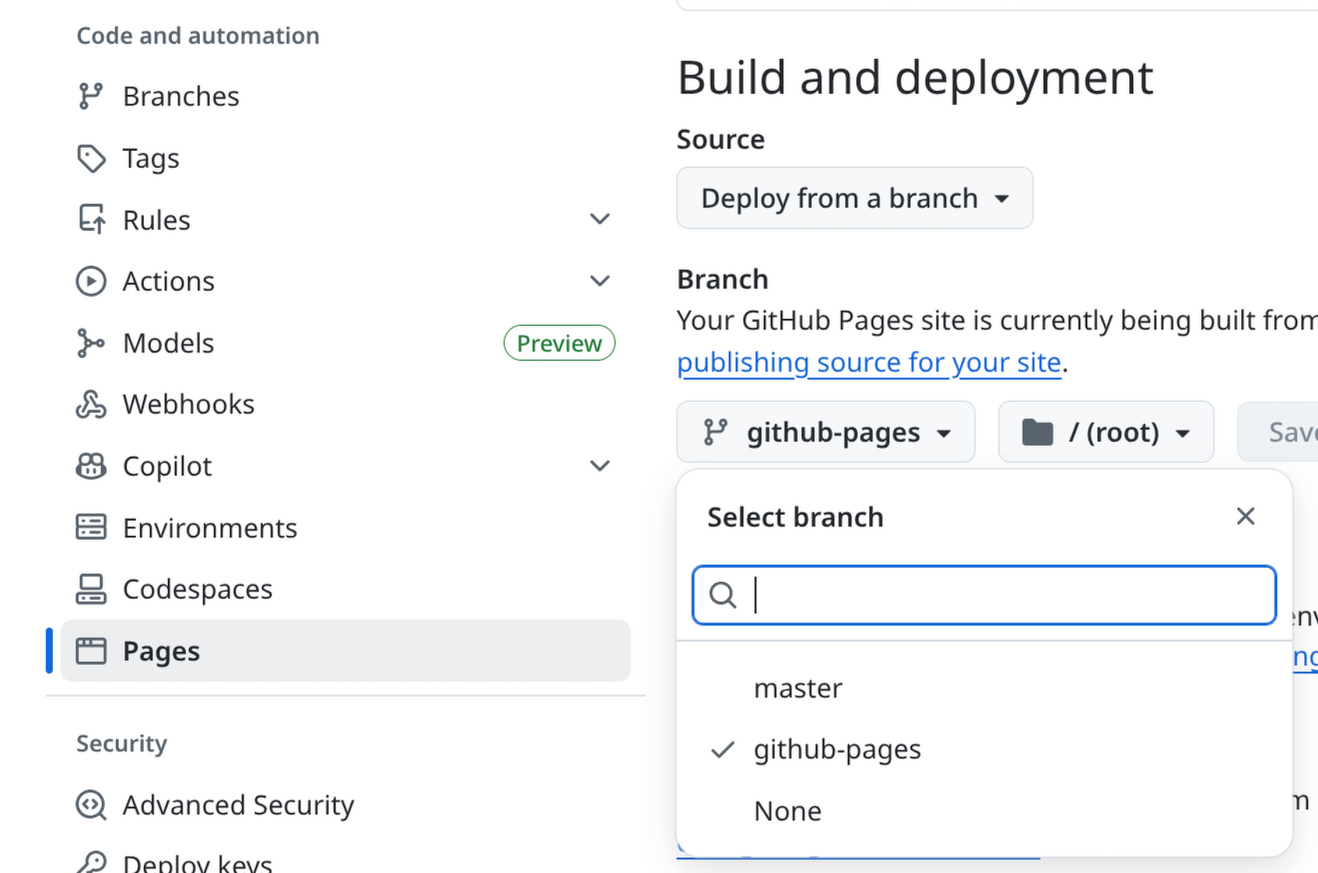Click the Branches git-branch icon
Viewport: 1318px width, 873px height.
(91, 96)
